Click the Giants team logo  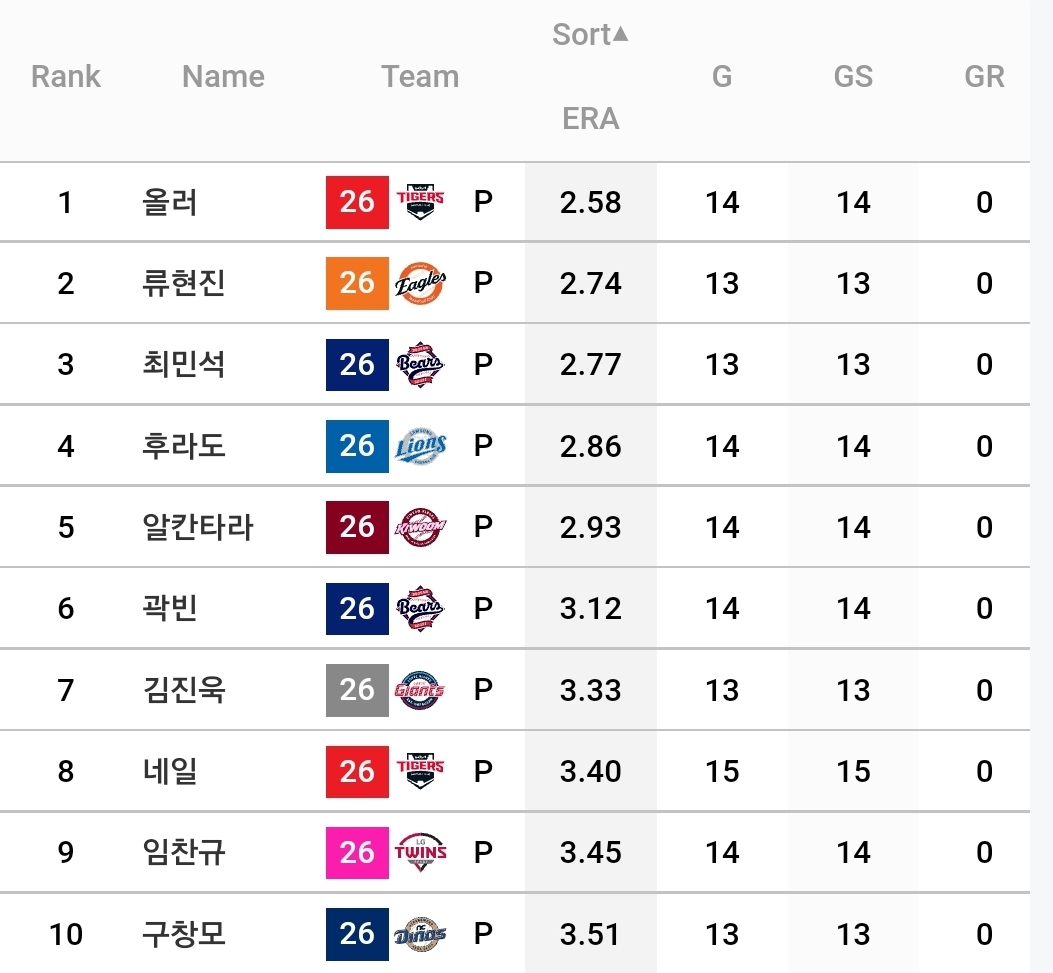click(420, 690)
